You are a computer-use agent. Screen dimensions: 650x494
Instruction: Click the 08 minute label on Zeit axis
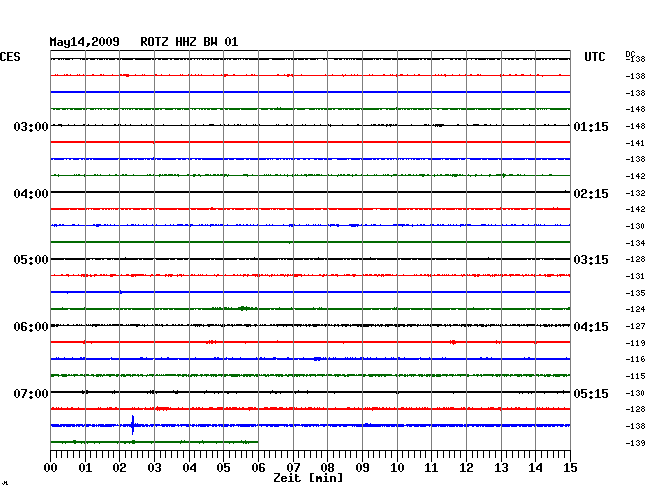click(x=327, y=467)
